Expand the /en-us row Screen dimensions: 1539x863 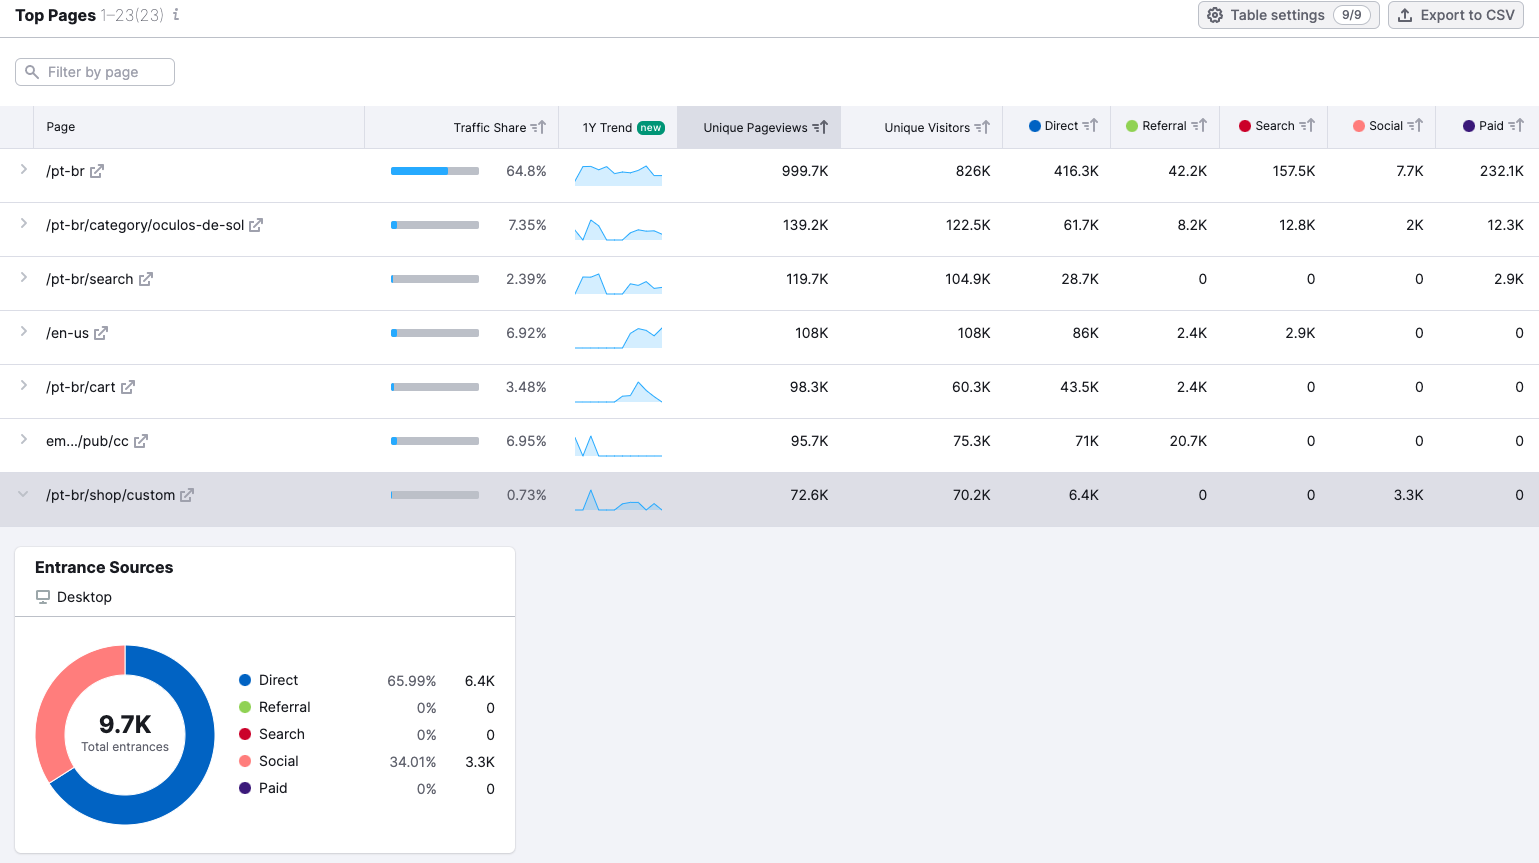pos(23,332)
